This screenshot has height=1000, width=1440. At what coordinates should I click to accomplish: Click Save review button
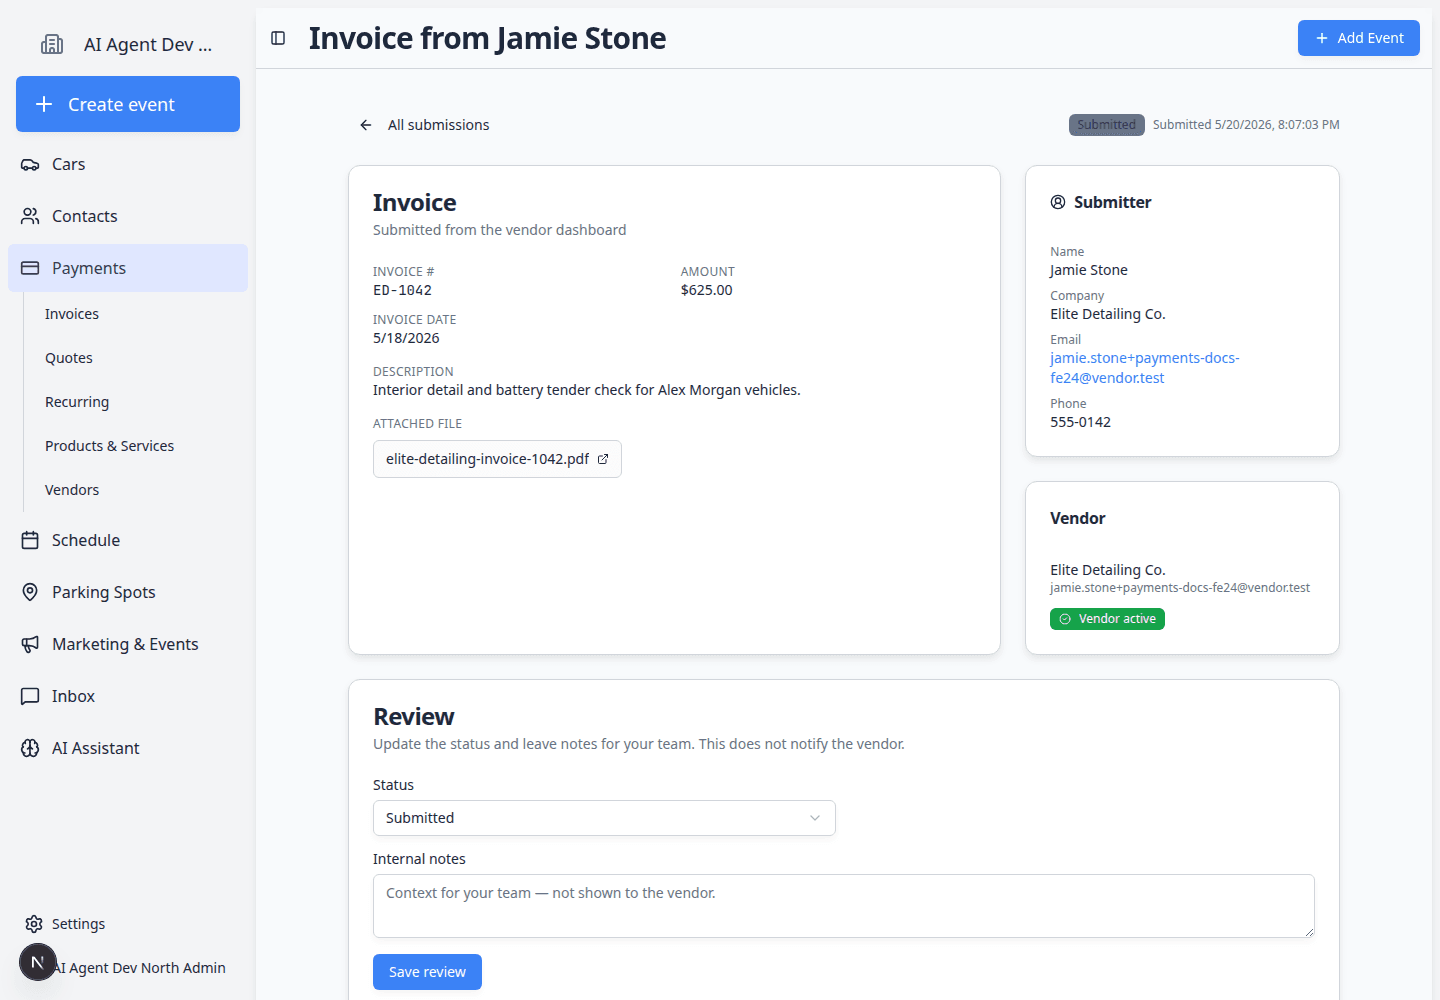tap(427, 972)
